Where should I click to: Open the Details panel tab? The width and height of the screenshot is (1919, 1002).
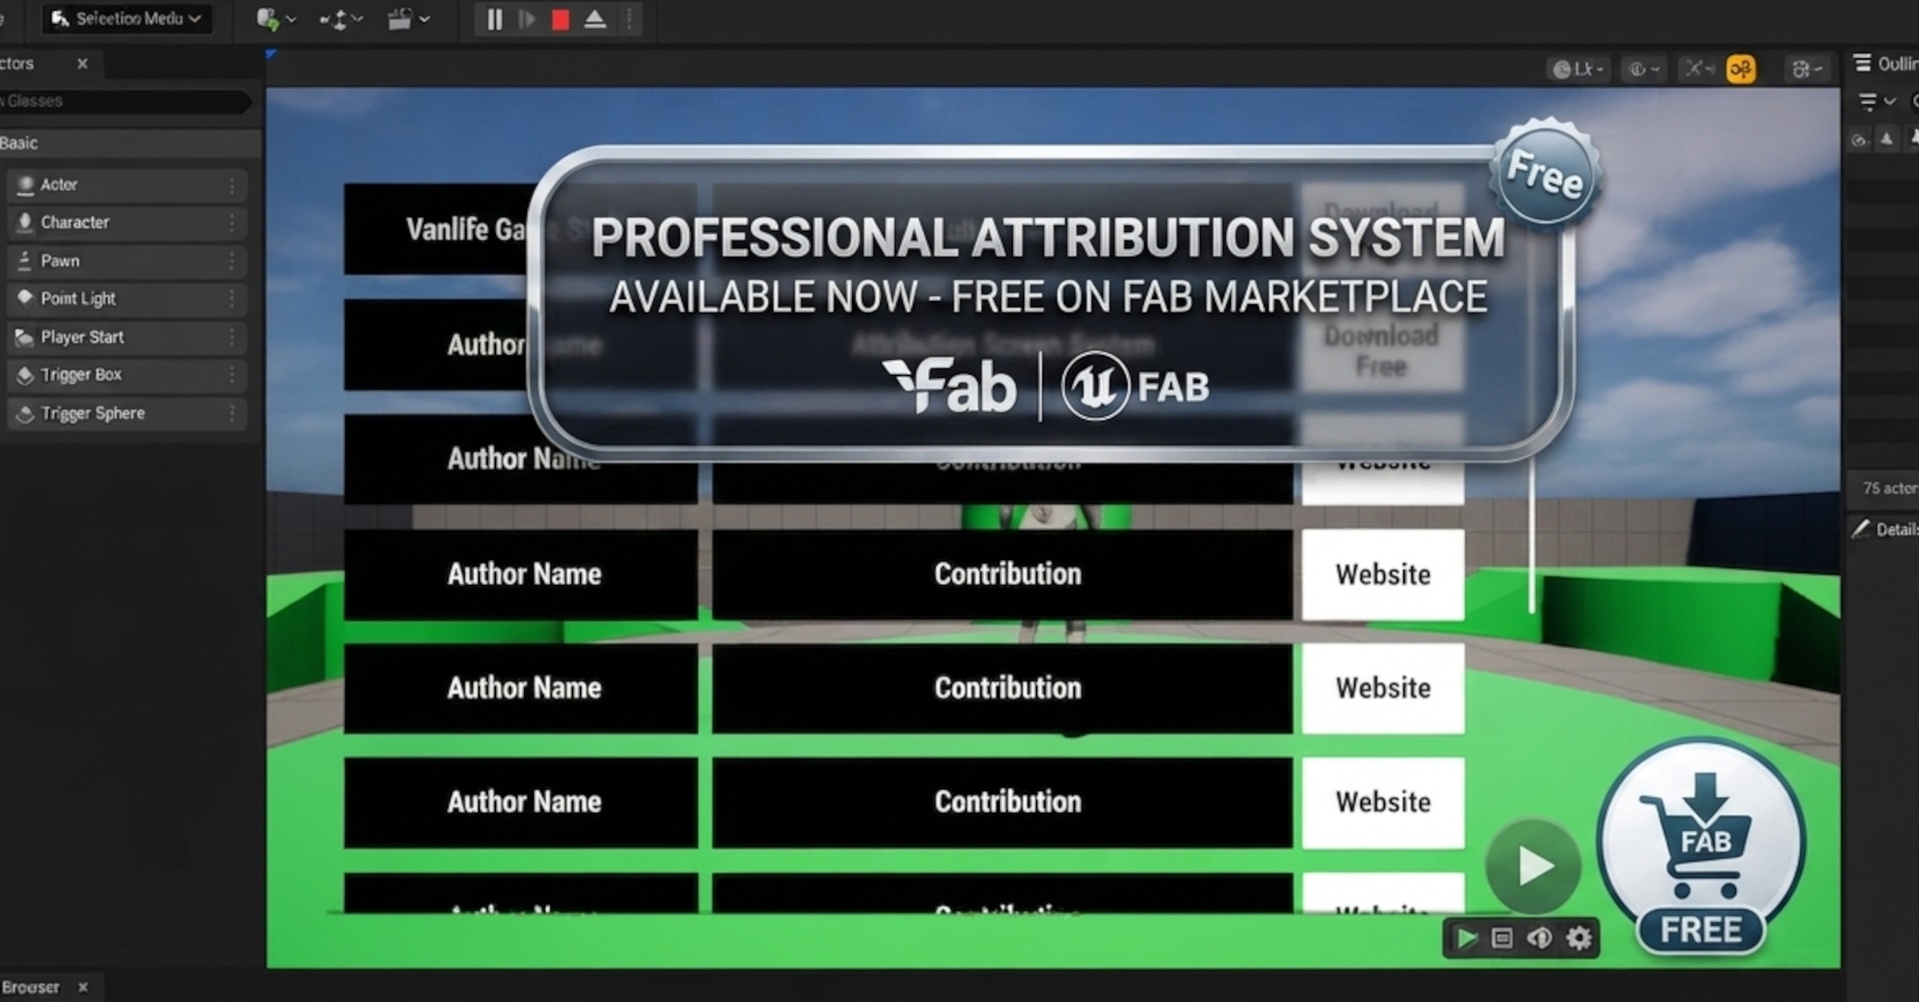click(x=1885, y=529)
